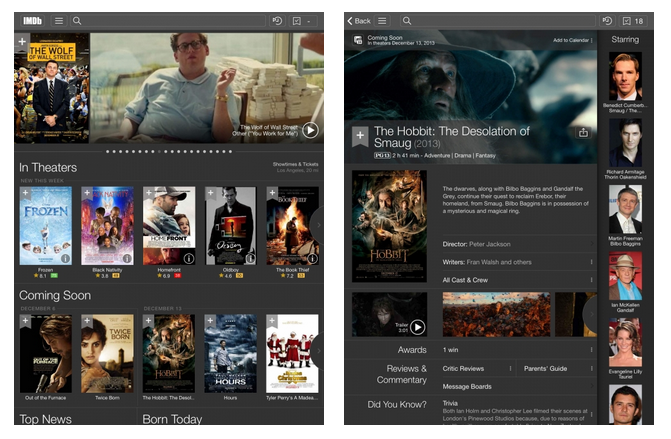Expand Trivia entry

click(519, 410)
